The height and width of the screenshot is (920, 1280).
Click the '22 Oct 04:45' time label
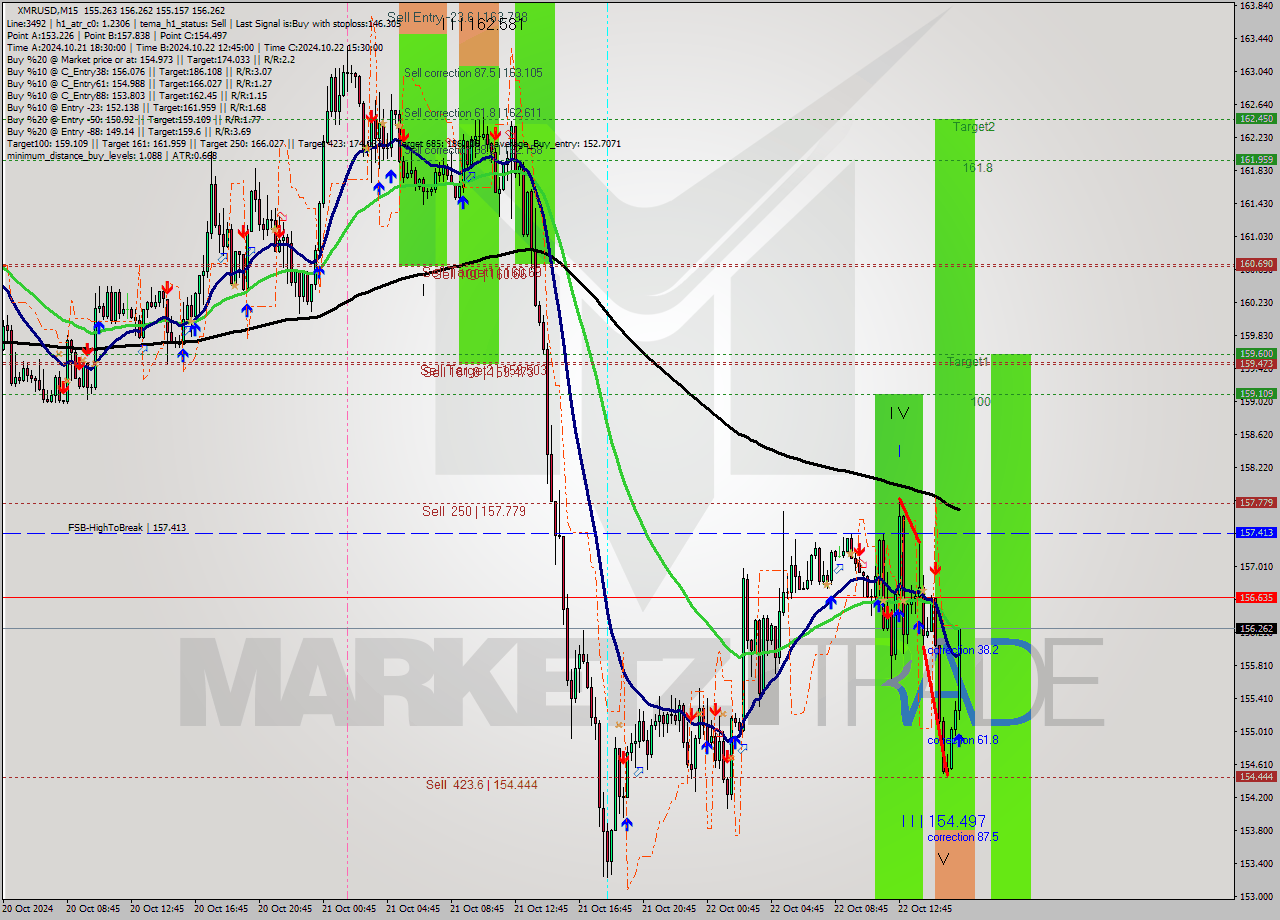tap(797, 909)
